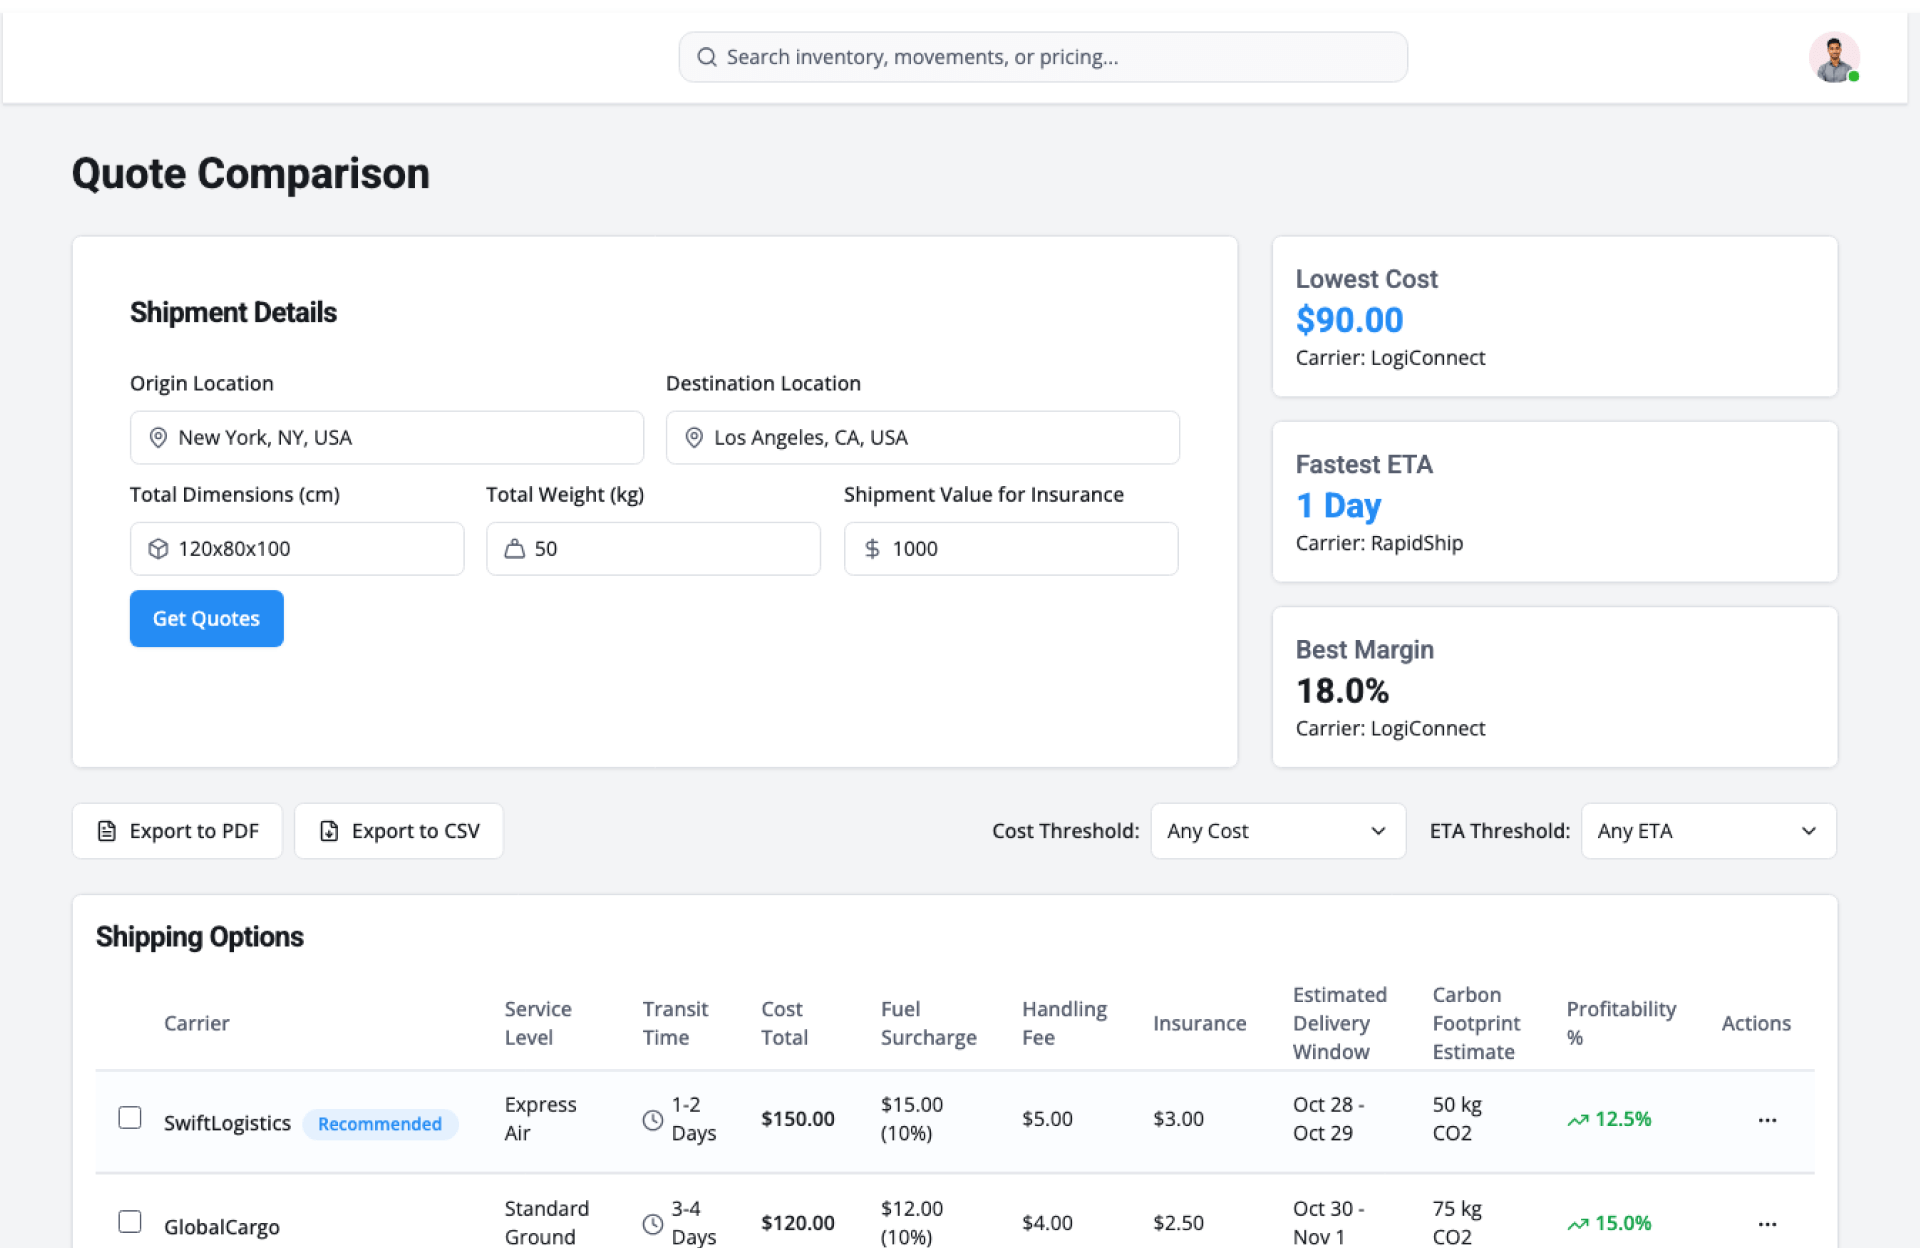The image size is (1920, 1248).
Task: Click the search magnifier icon
Action: (706, 57)
